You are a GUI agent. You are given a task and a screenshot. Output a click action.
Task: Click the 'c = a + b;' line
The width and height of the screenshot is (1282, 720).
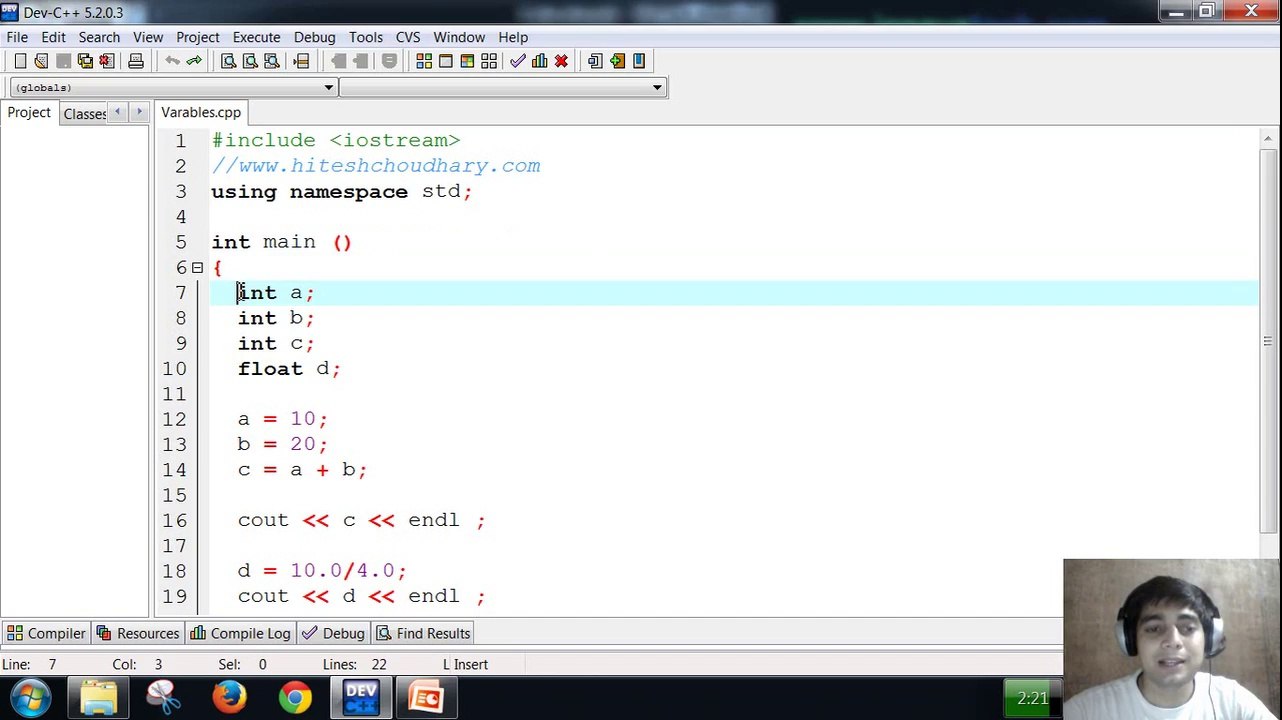pyautogui.click(x=302, y=470)
